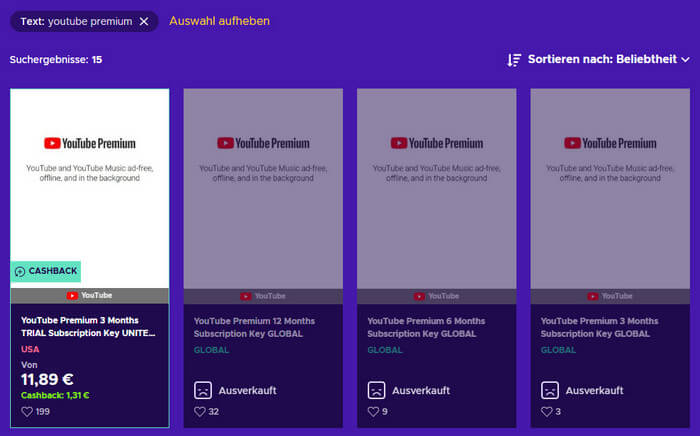Click the sad face sold-out icon on 12 Months card
Screen dimensions: 700x436
pyautogui.click(x=203, y=390)
